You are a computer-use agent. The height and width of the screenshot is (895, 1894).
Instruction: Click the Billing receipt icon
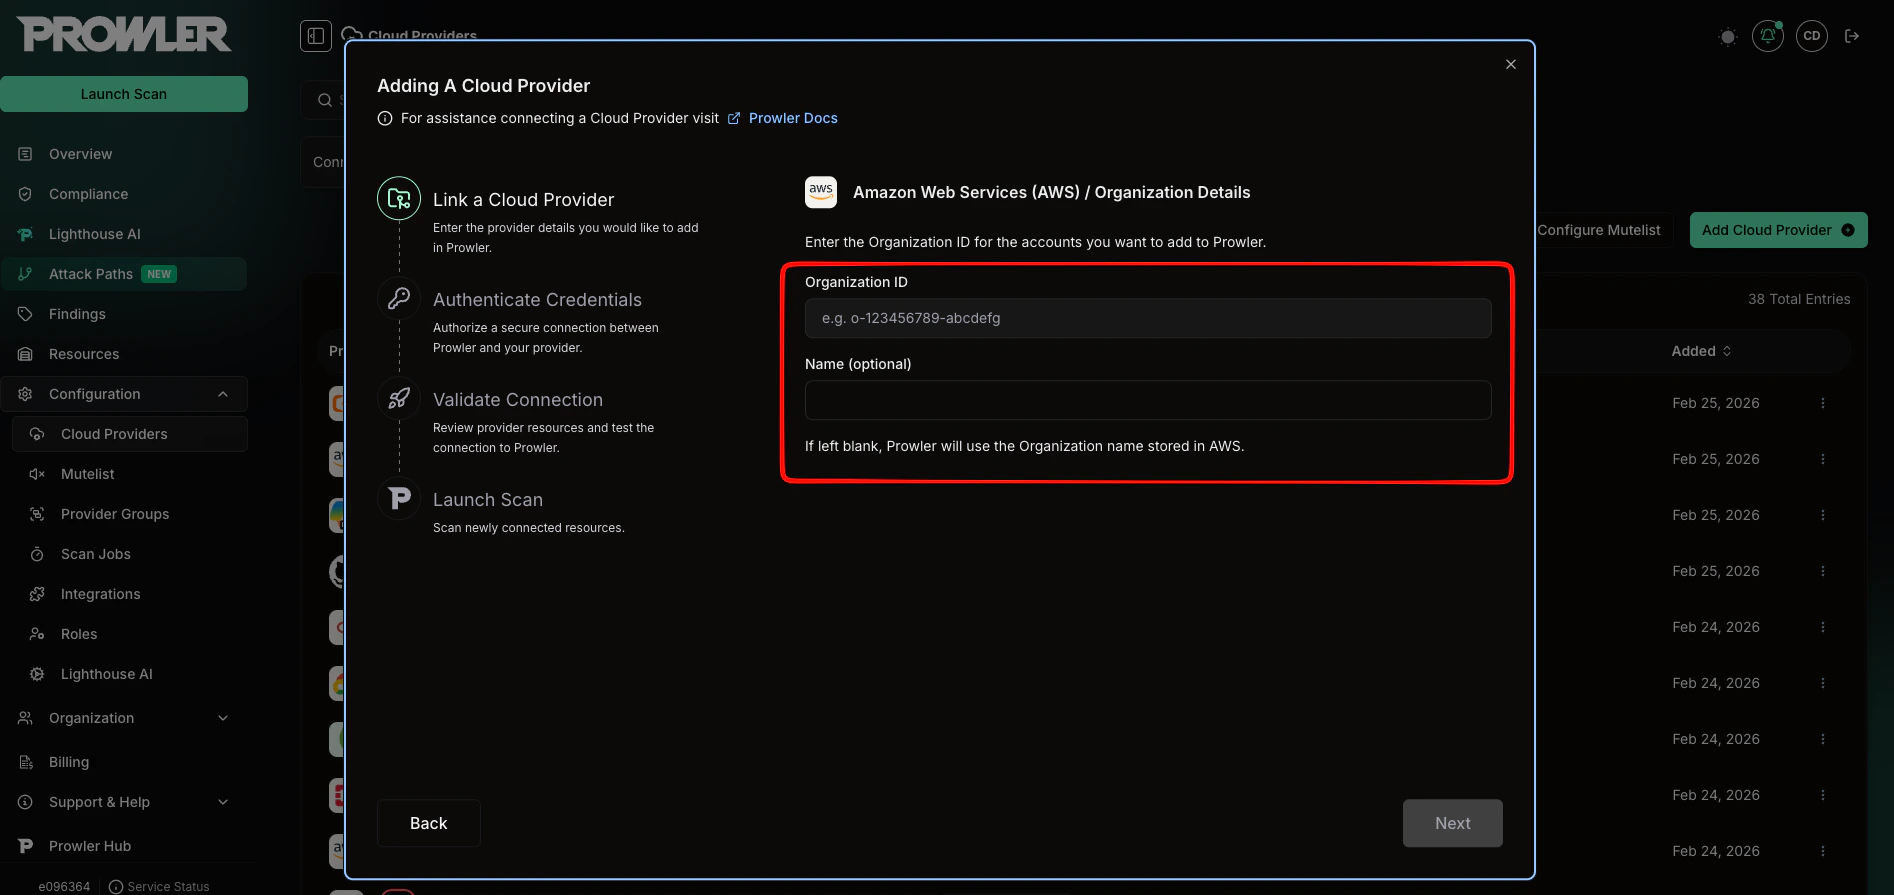pos(26,762)
